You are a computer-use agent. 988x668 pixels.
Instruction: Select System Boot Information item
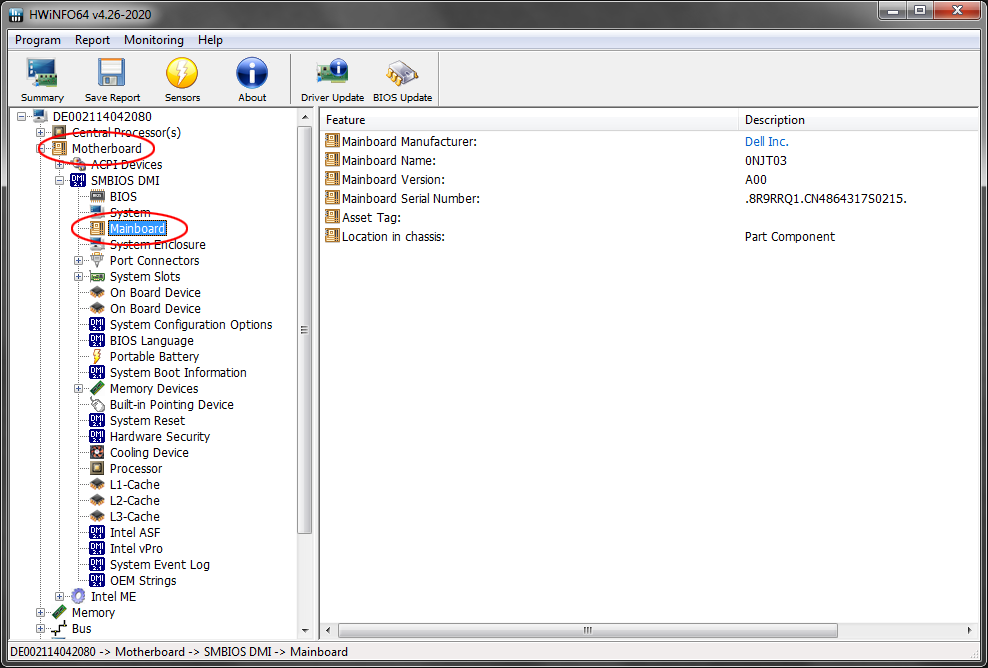(178, 373)
